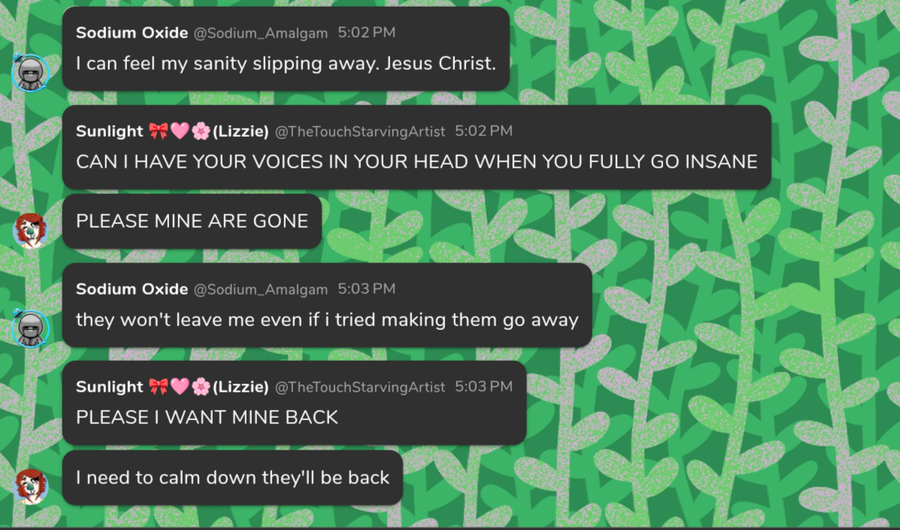The height and width of the screenshot is (530, 900).
Task: Open @TheTouchStarvingArtist handle at 5:03 PM
Action: [x=360, y=388]
